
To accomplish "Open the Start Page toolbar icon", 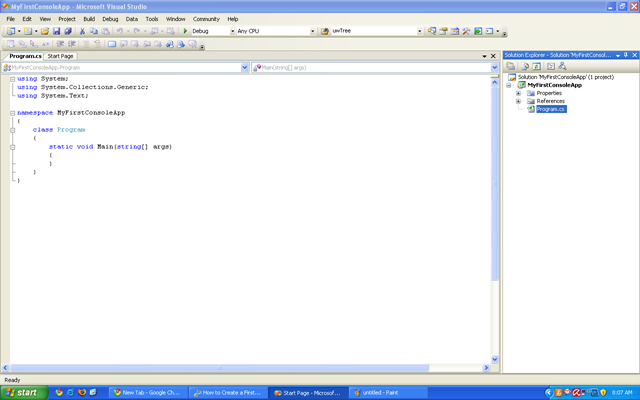I will coord(478,31).
